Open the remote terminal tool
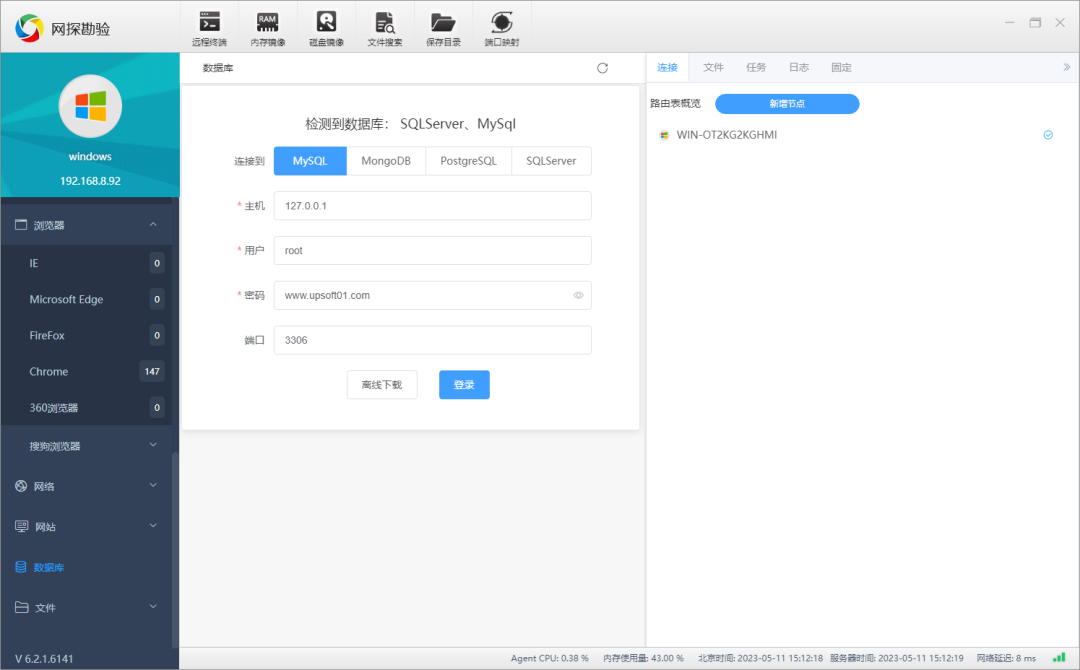1080x670 pixels. click(x=209, y=28)
